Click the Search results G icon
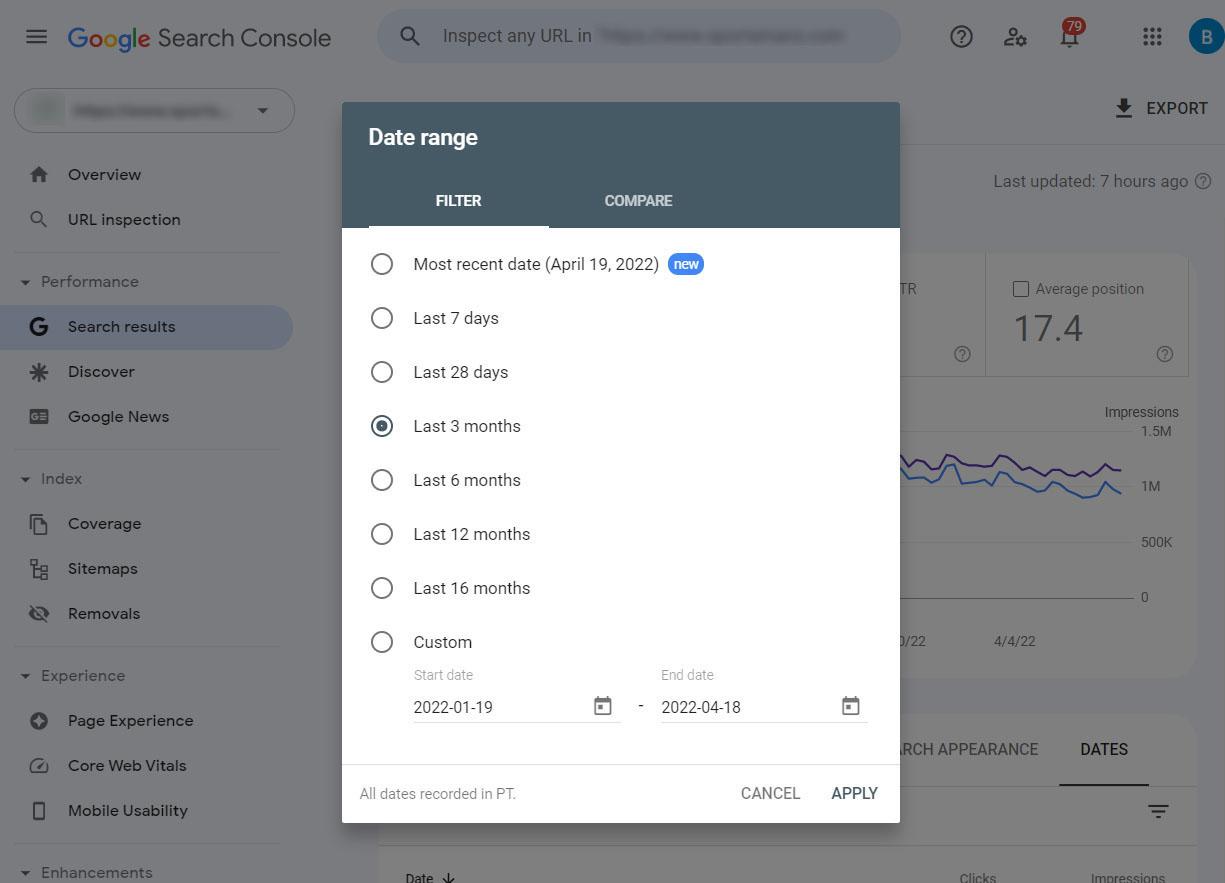Image resolution: width=1225 pixels, height=883 pixels. (39, 326)
